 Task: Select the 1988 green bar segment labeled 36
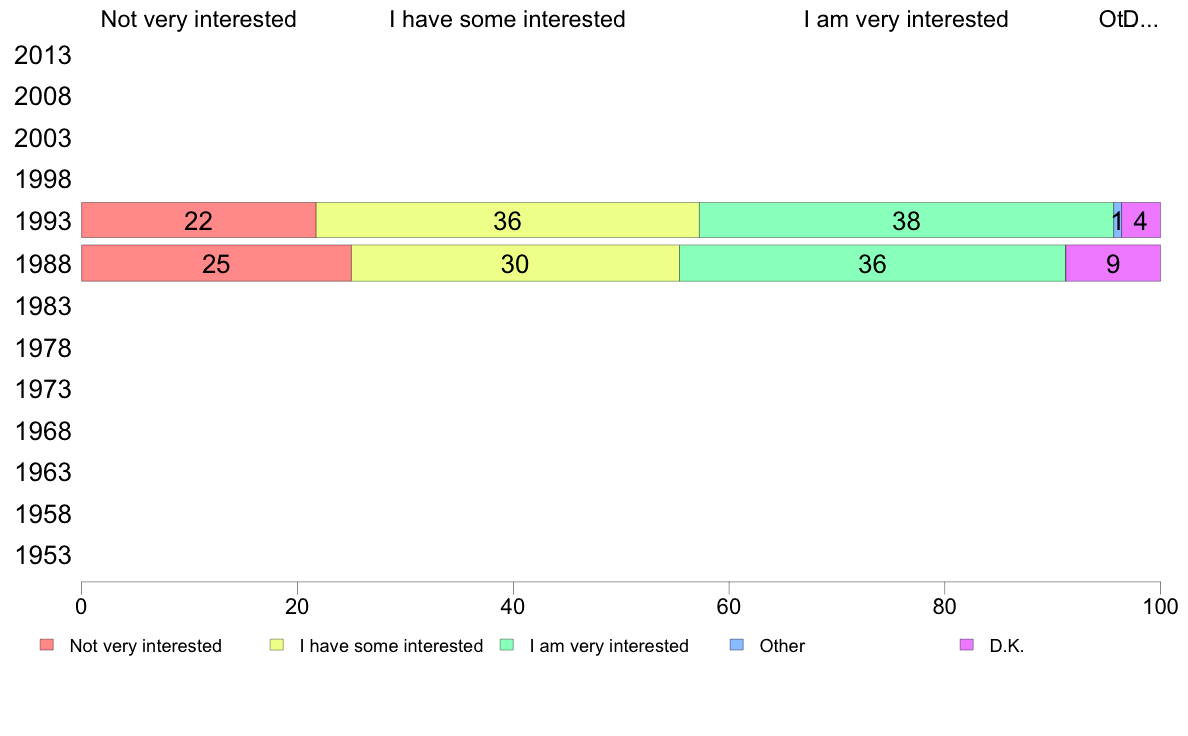click(x=872, y=264)
